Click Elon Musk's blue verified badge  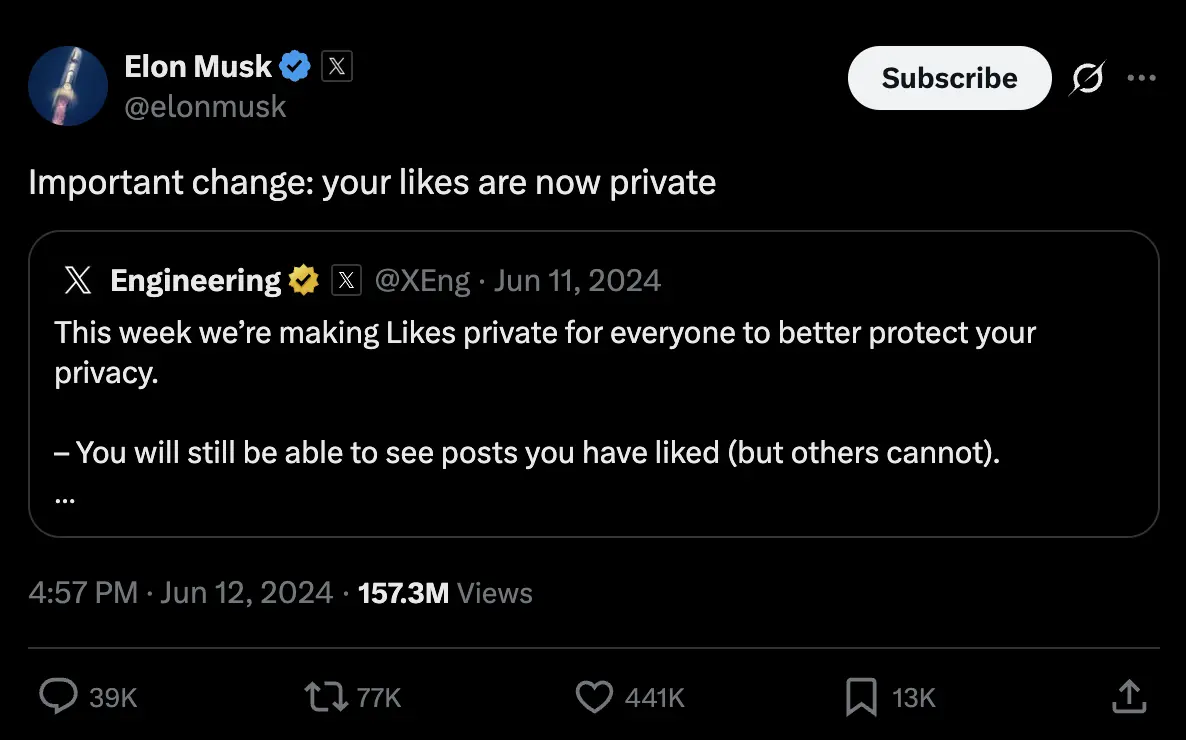[293, 65]
